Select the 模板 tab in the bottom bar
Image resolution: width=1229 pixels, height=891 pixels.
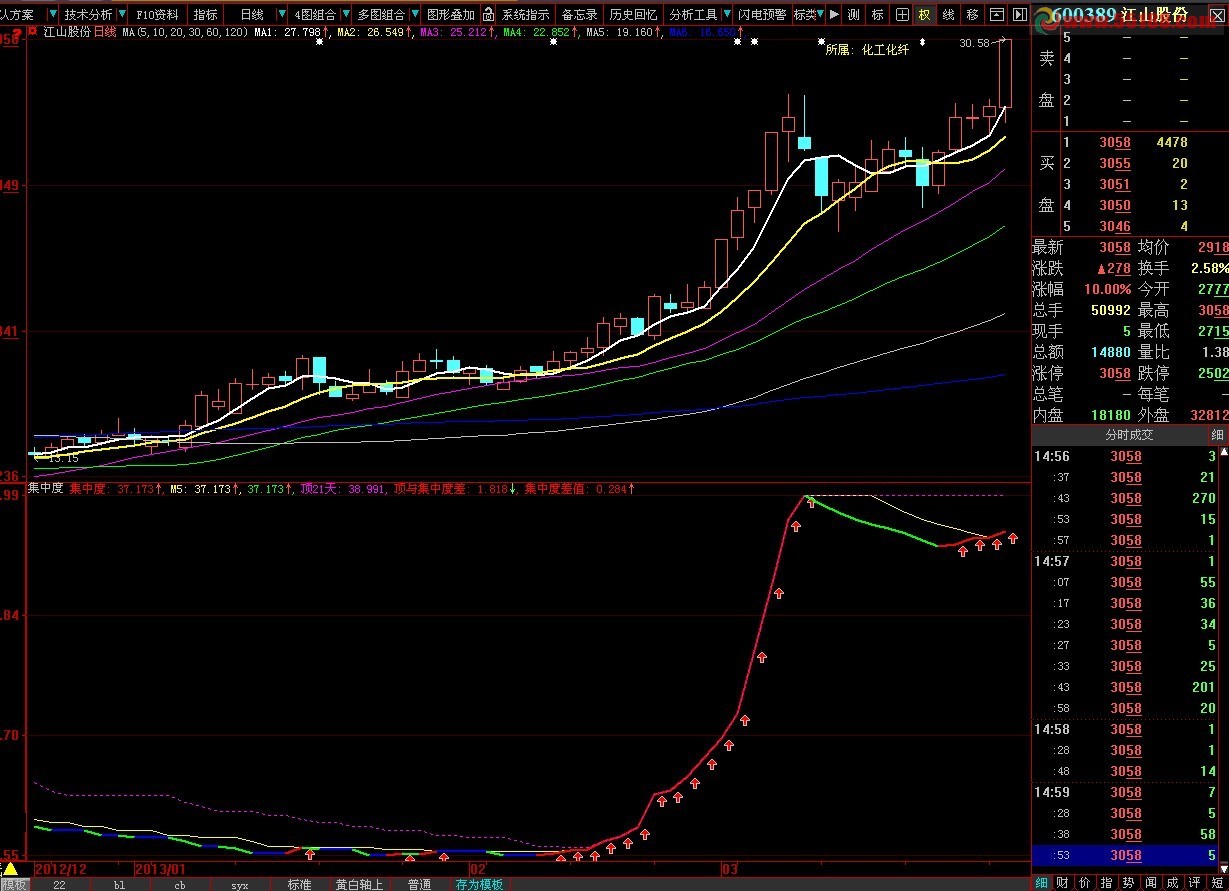coord(14,884)
